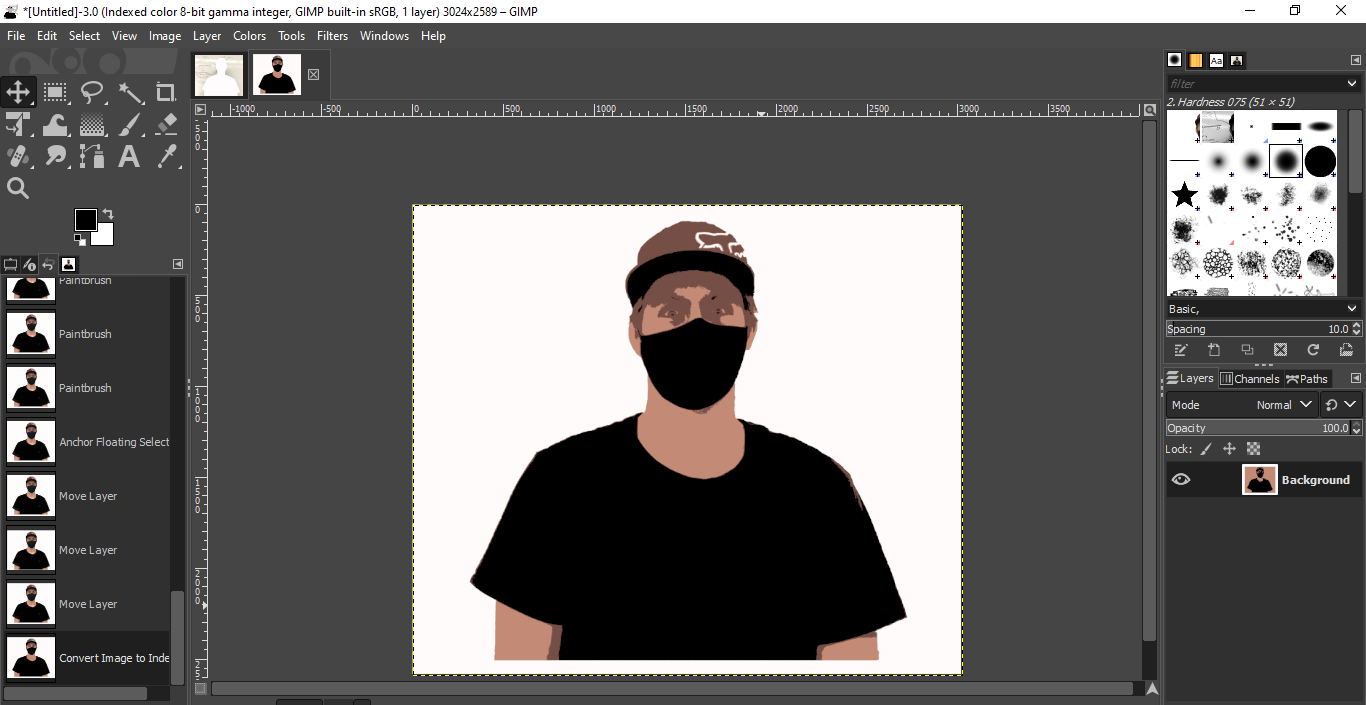1366x705 pixels.
Task: Switch to the white silhouette image tab
Action: 219,75
